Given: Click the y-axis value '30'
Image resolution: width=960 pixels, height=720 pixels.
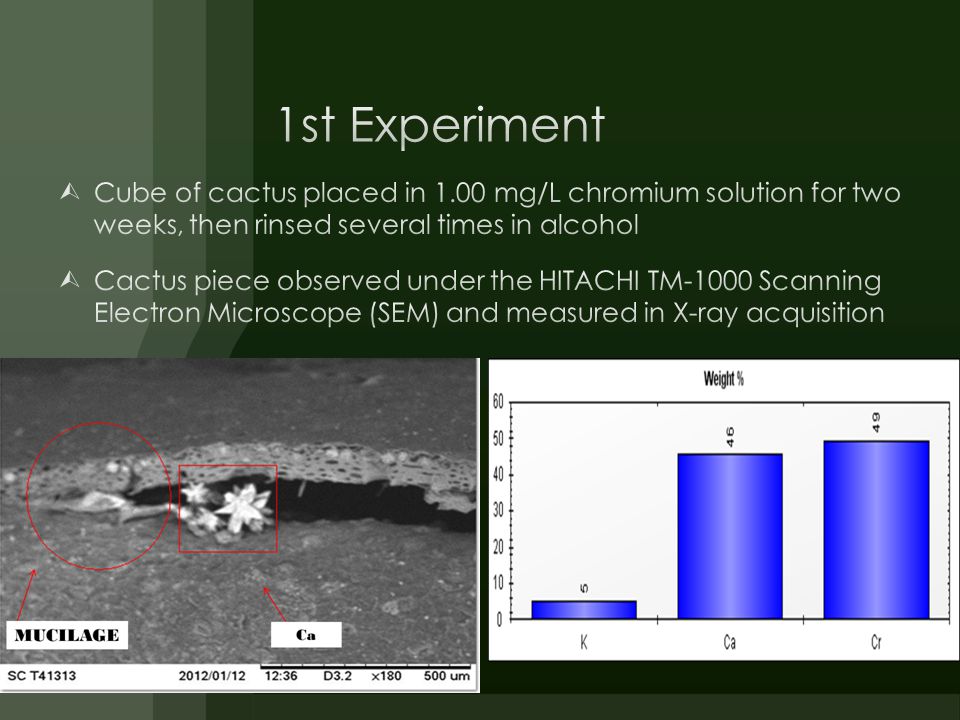Looking at the screenshot, I should [x=498, y=510].
